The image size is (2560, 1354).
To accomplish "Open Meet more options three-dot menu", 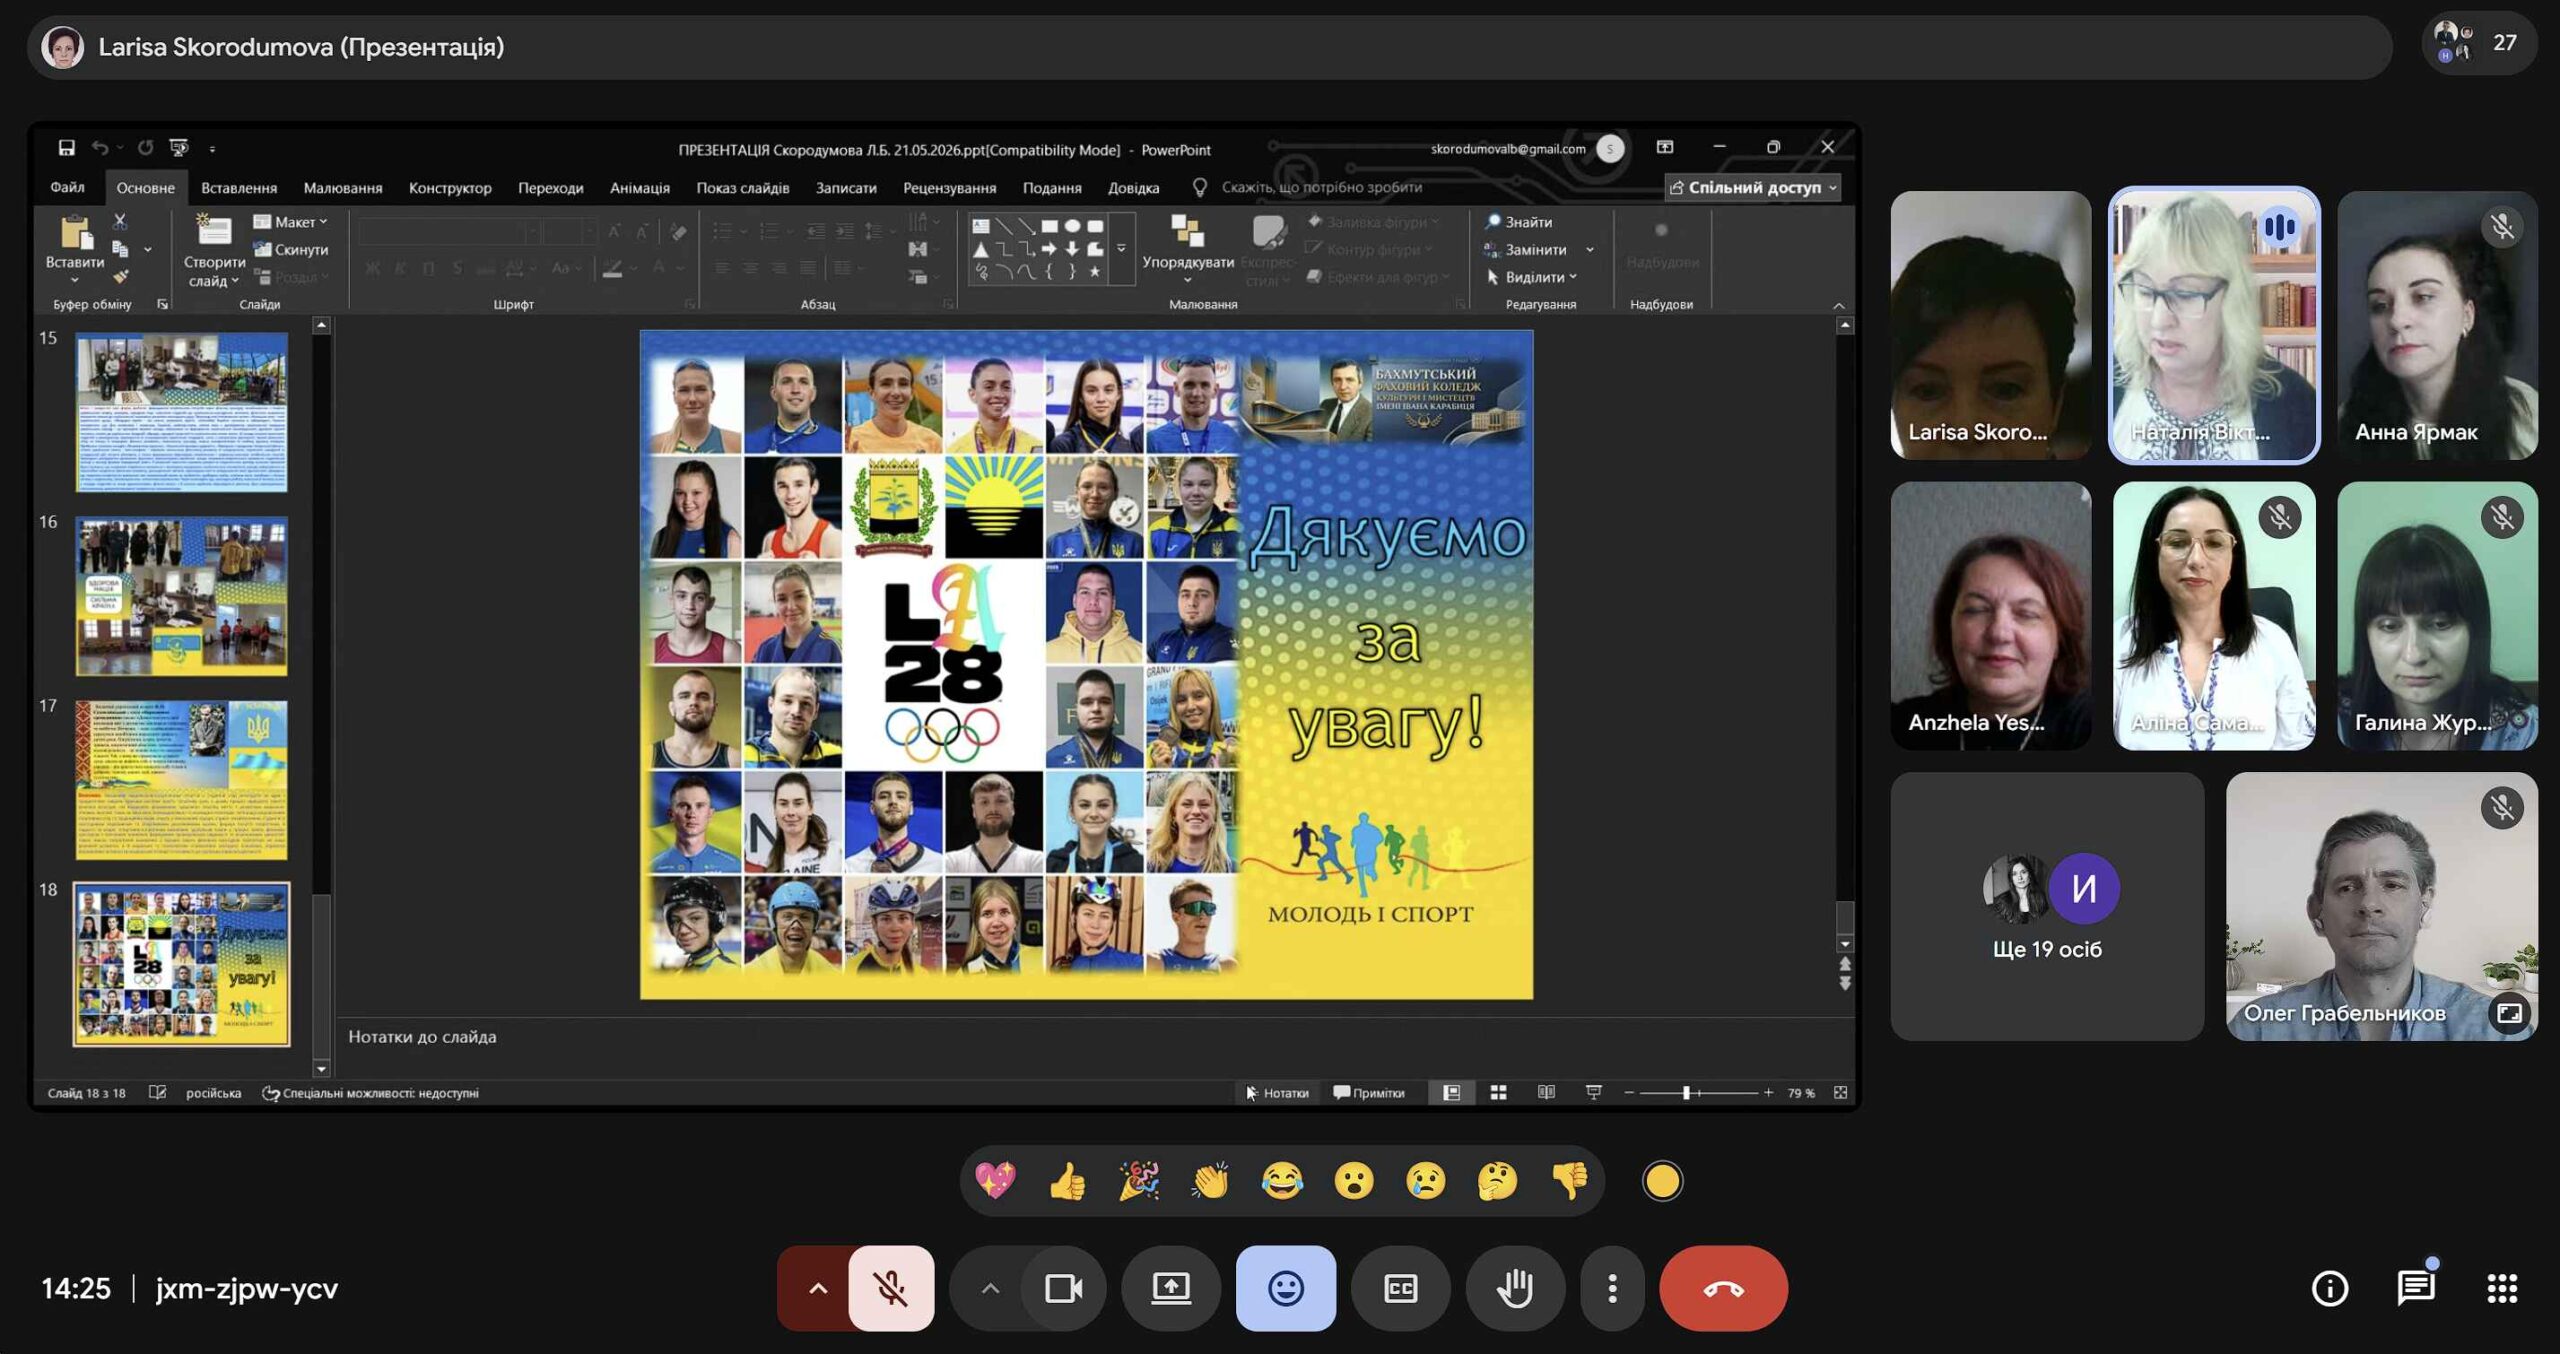I will [1612, 1288].
